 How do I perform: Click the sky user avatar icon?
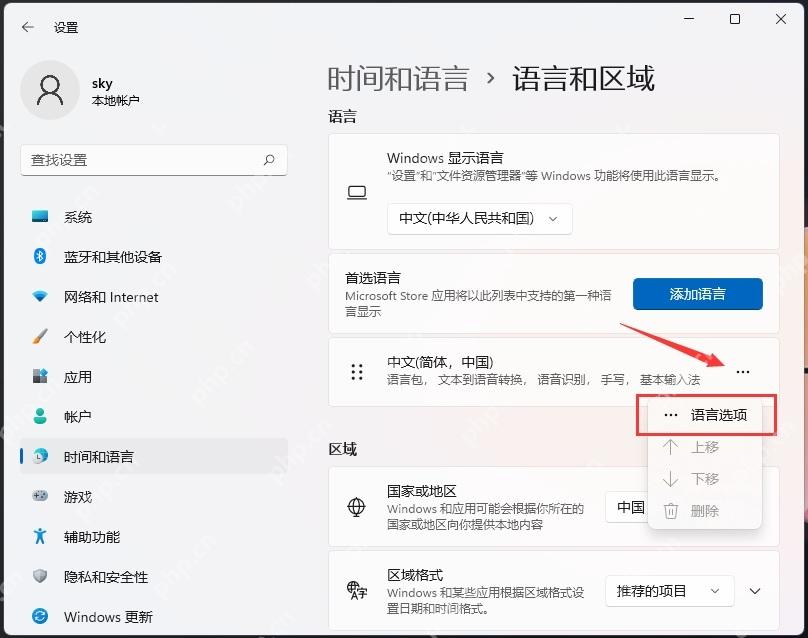pyautogui.click(x=50, y=91)
